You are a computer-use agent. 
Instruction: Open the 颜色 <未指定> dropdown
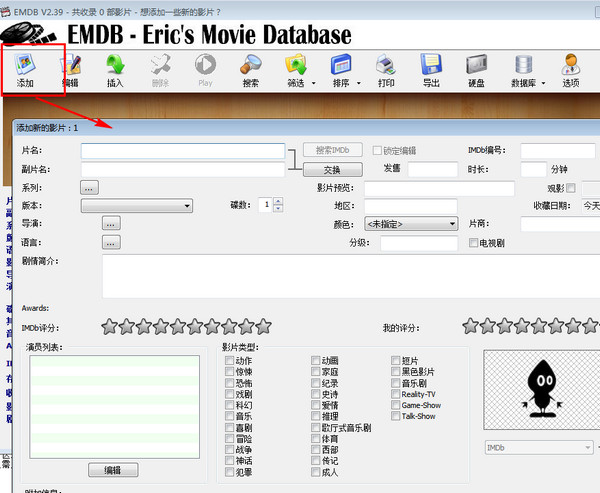(411, 224)
